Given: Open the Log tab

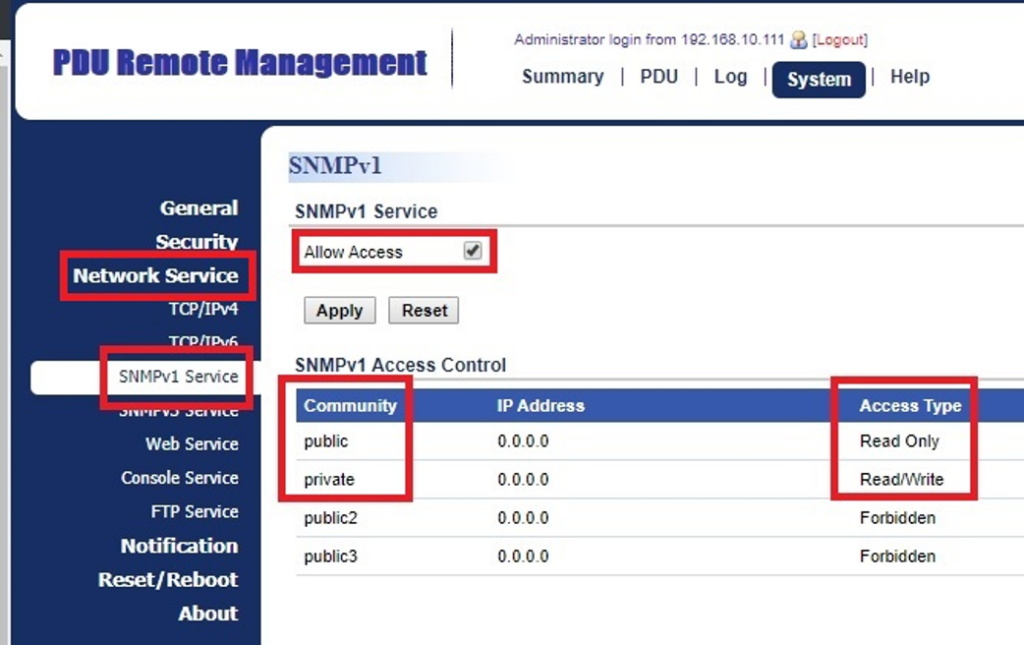Looking at the screenshot, I should pos(731,77).
